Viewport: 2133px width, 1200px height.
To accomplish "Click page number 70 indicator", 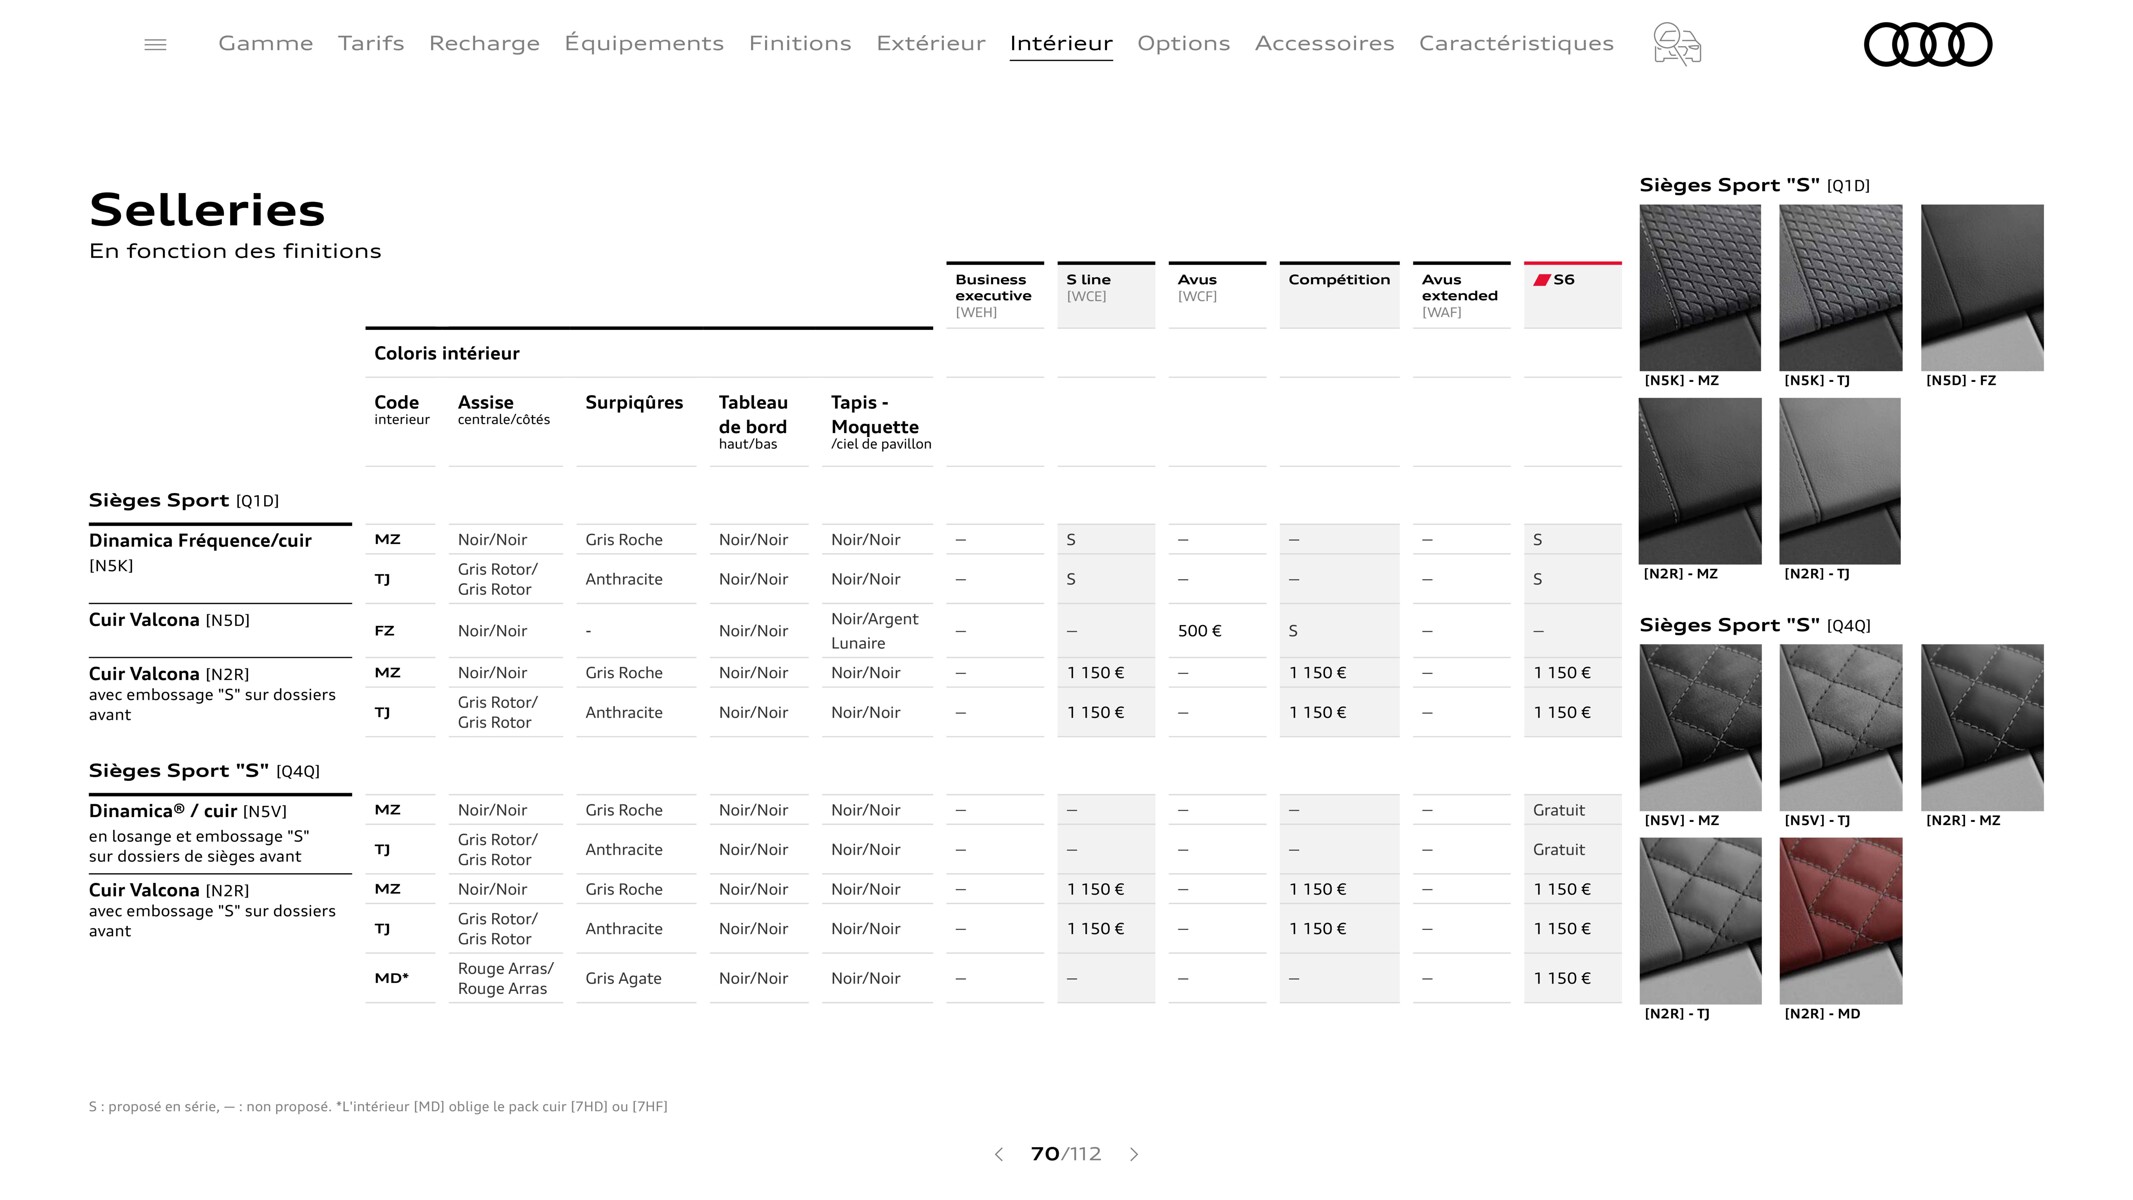I will tap(1068, 1153).
